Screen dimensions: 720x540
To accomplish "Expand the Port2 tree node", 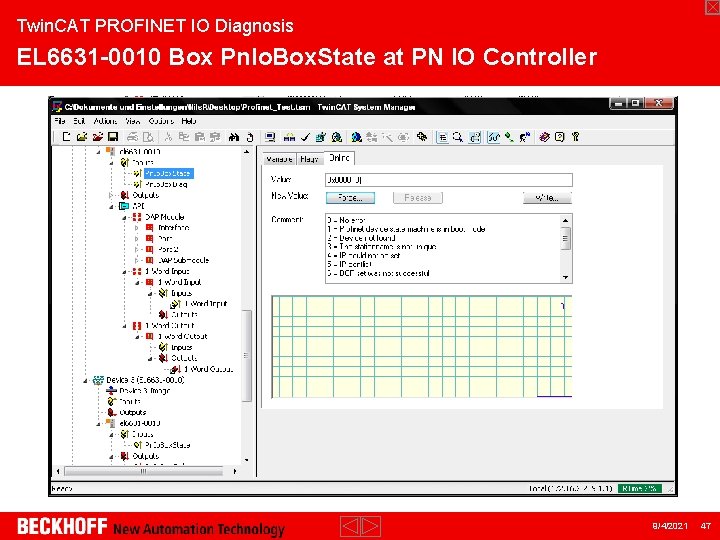I will (x=137, y=249).
